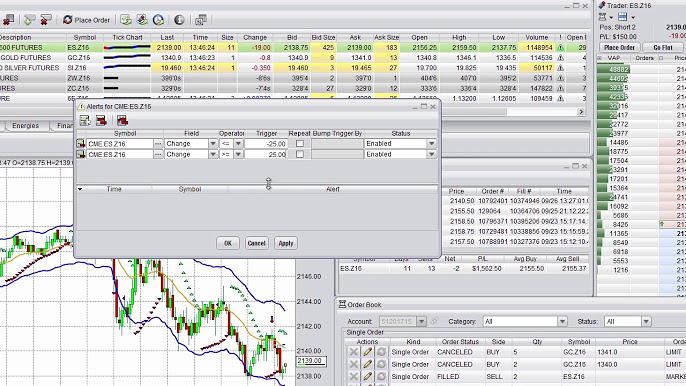The image size is (686, 386).
Task: Open Status dropdown in Order Book
Action: pyautogui.click(x=646, y=322)
